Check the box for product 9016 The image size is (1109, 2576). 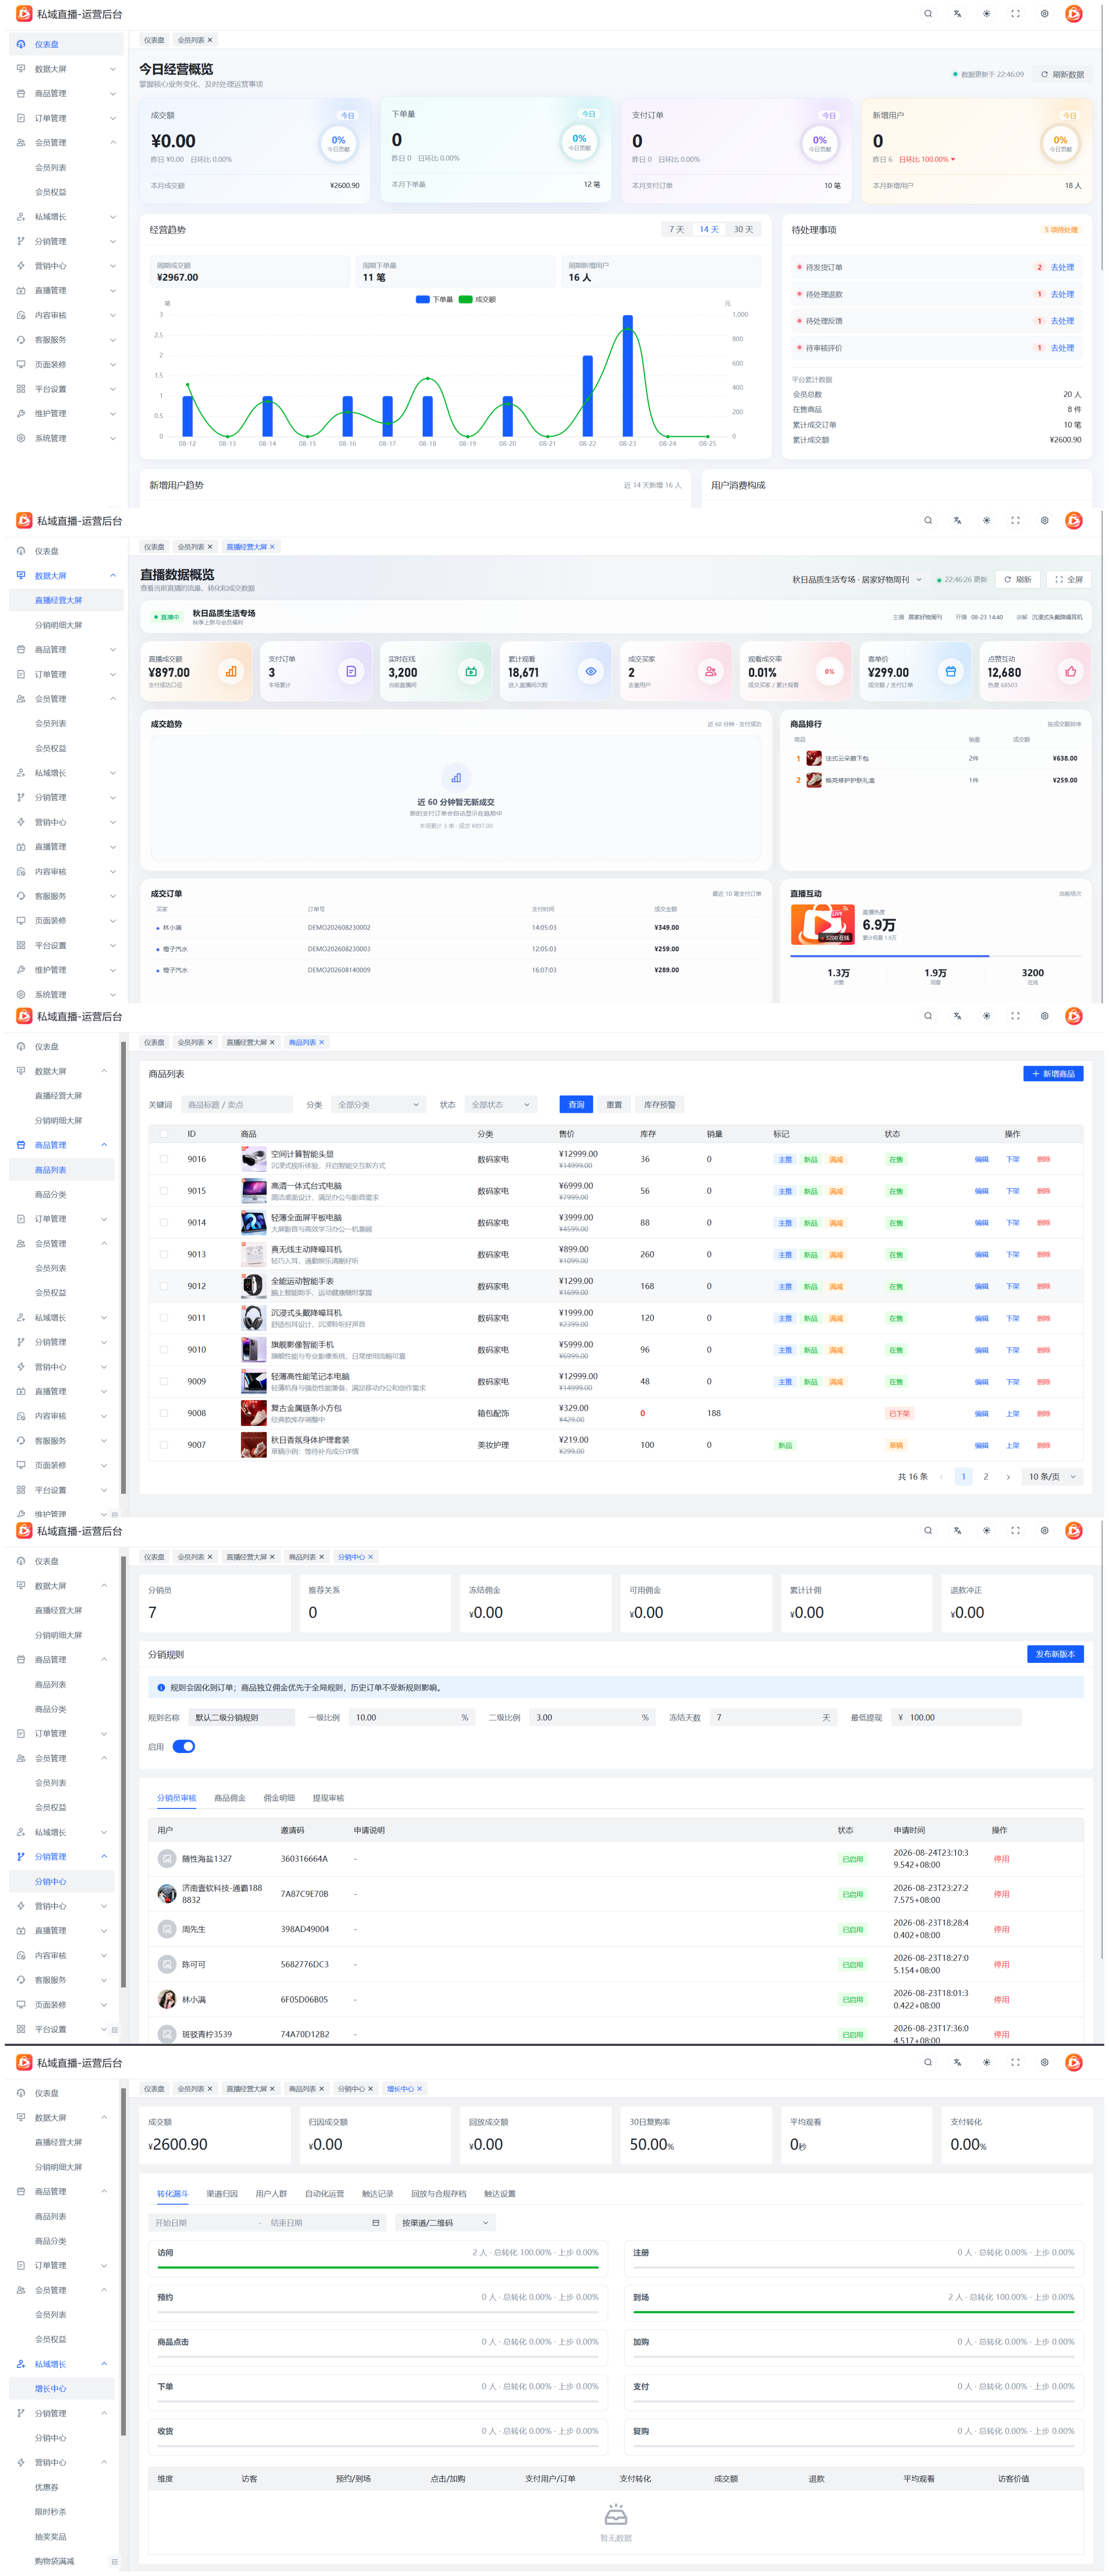pos(164,1159)
